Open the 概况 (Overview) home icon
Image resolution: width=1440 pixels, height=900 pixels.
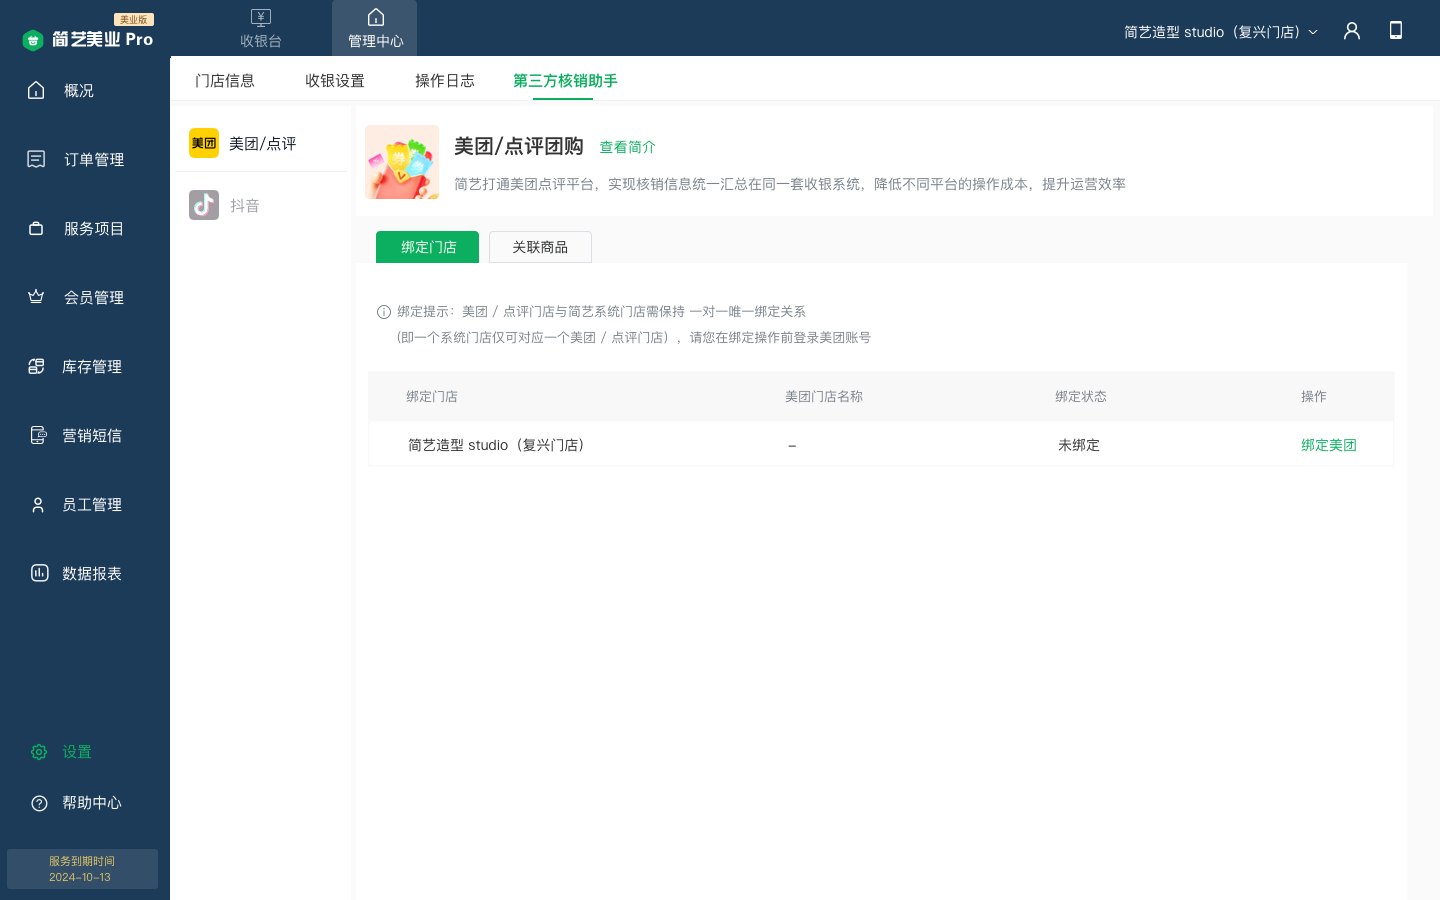[36, 90]
